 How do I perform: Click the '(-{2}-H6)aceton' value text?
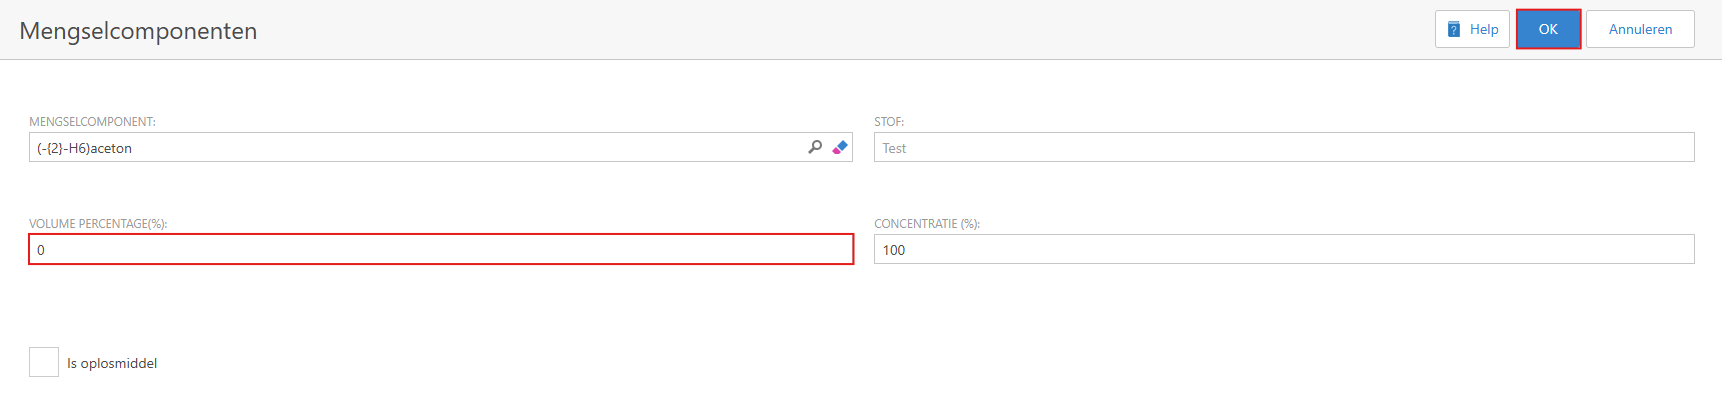(85, 148)
